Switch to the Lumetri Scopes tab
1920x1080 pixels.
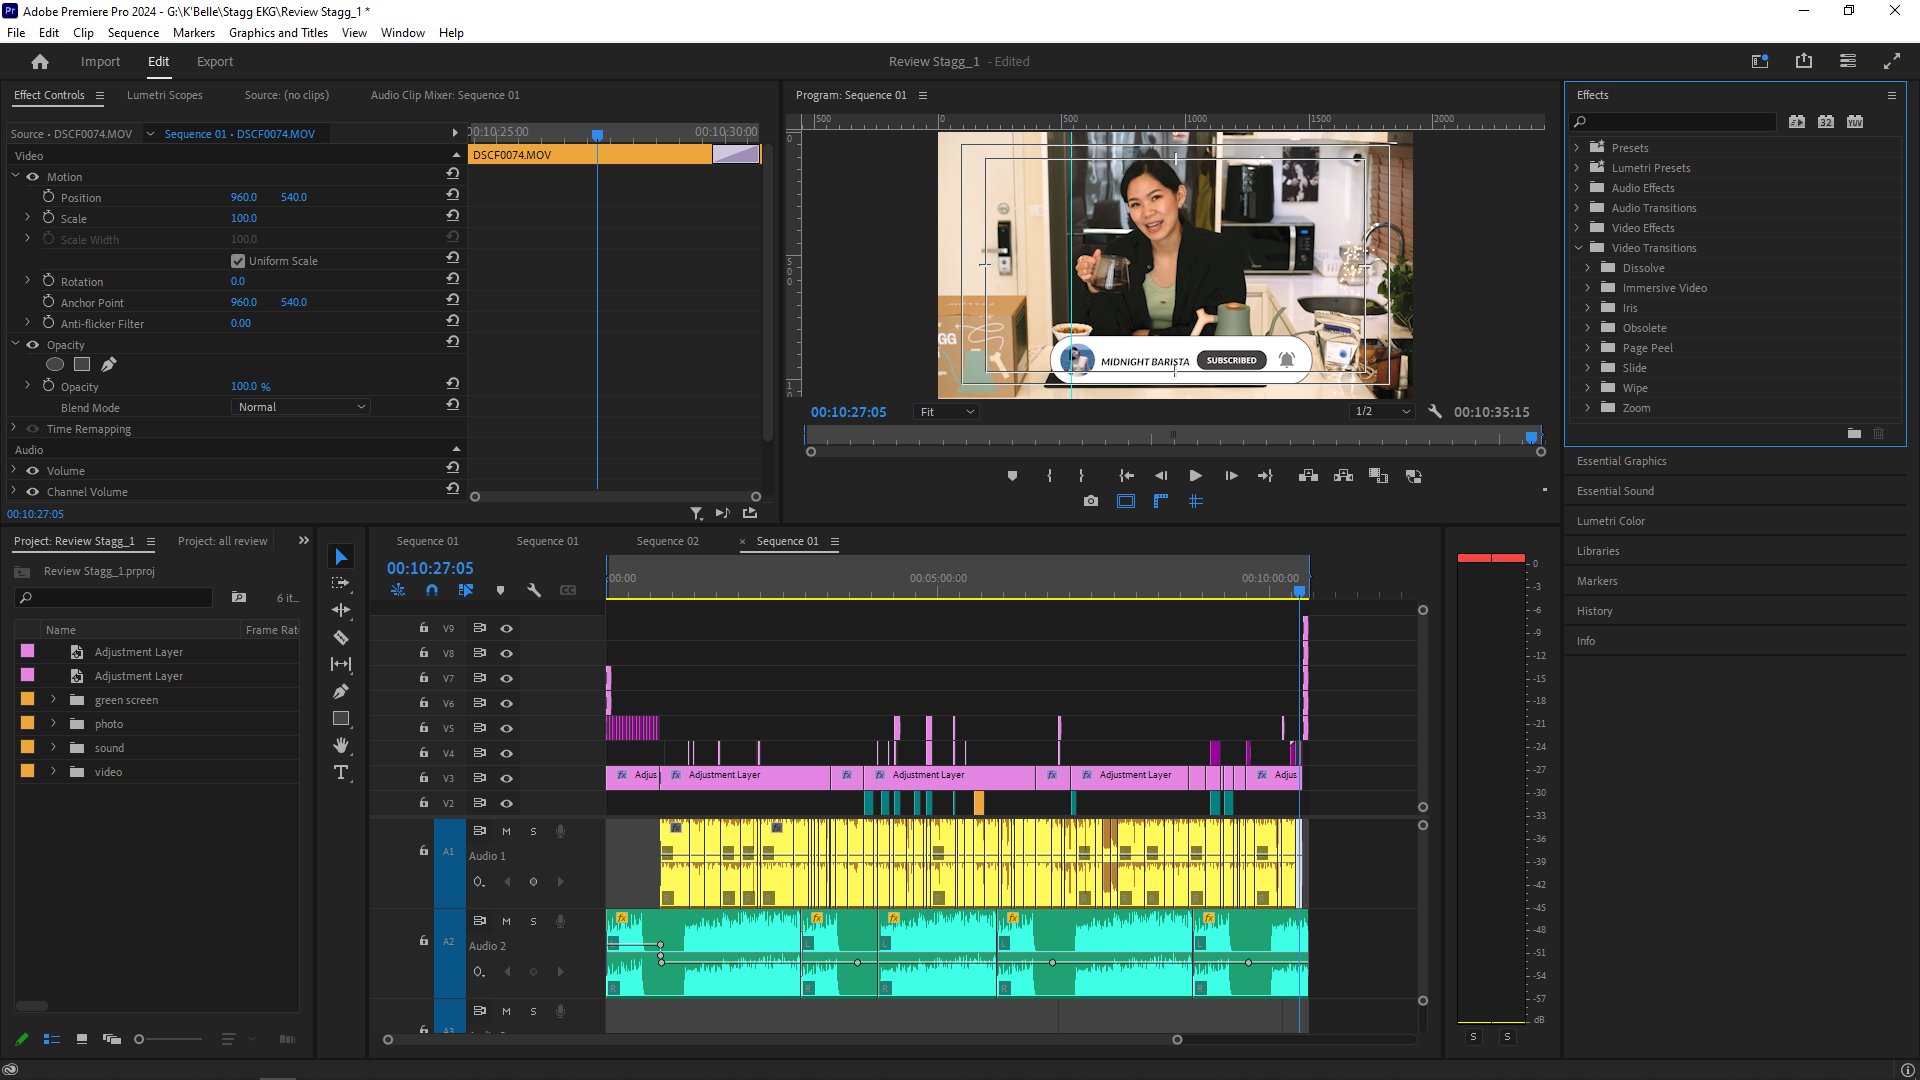[164, 95]
